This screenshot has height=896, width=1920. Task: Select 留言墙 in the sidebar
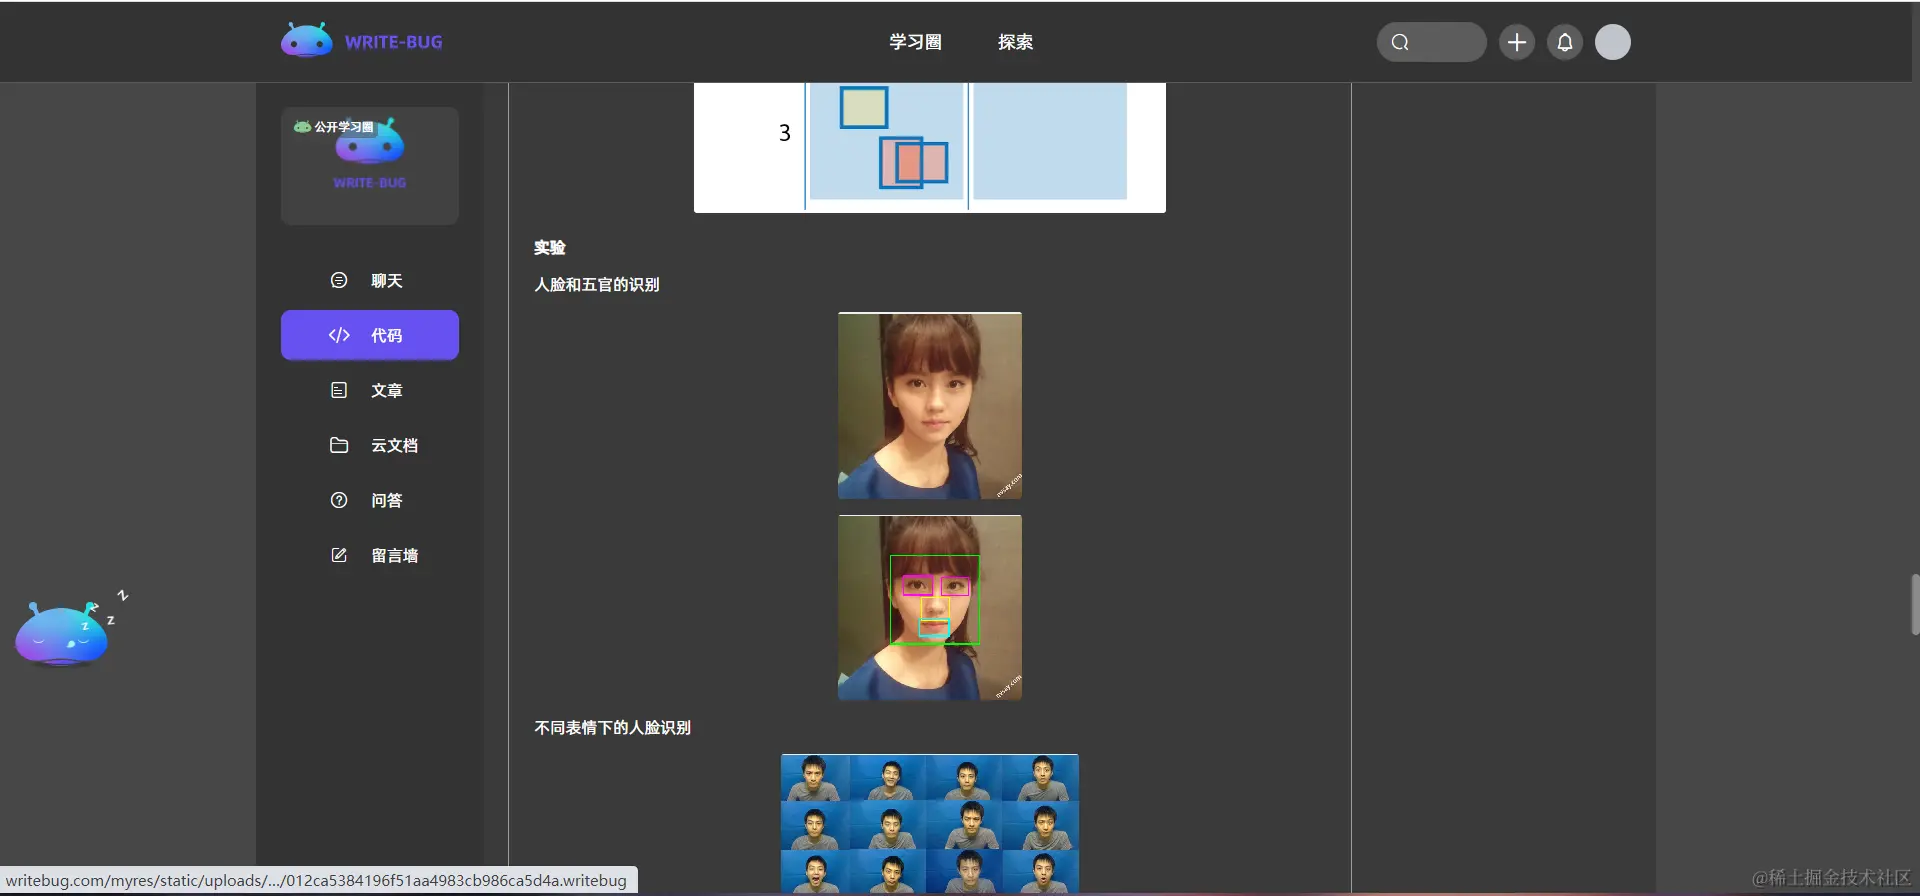click(x=370, y=555)
